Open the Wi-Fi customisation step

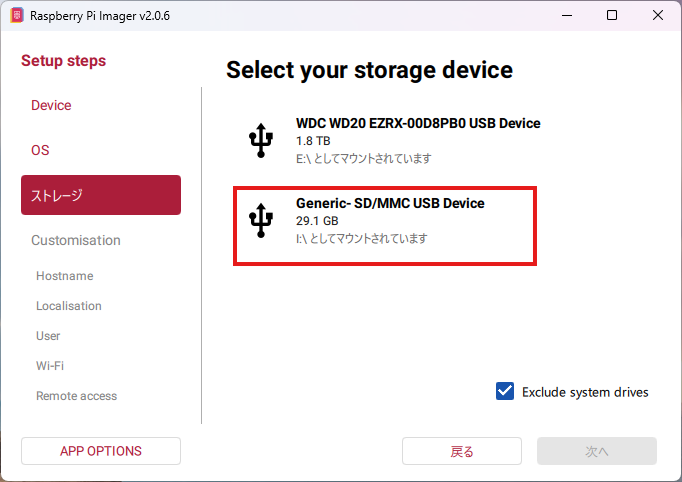click(50, 366)
